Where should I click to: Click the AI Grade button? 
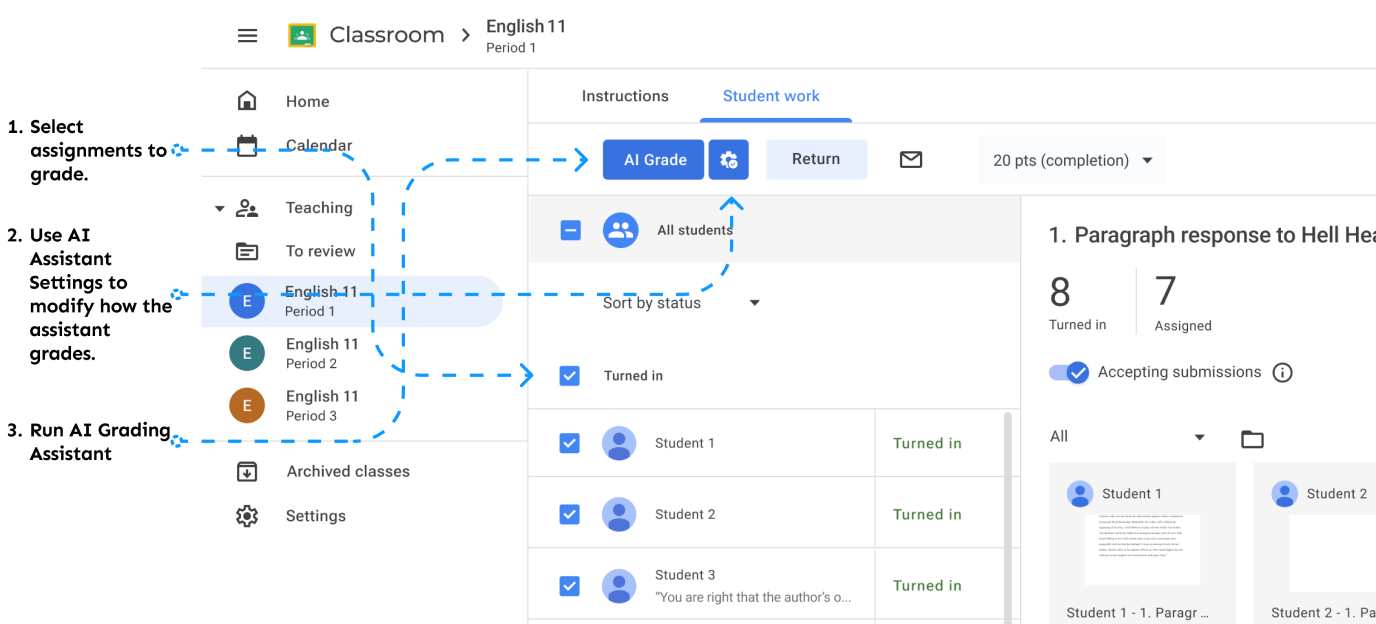(x=655, y=160)
